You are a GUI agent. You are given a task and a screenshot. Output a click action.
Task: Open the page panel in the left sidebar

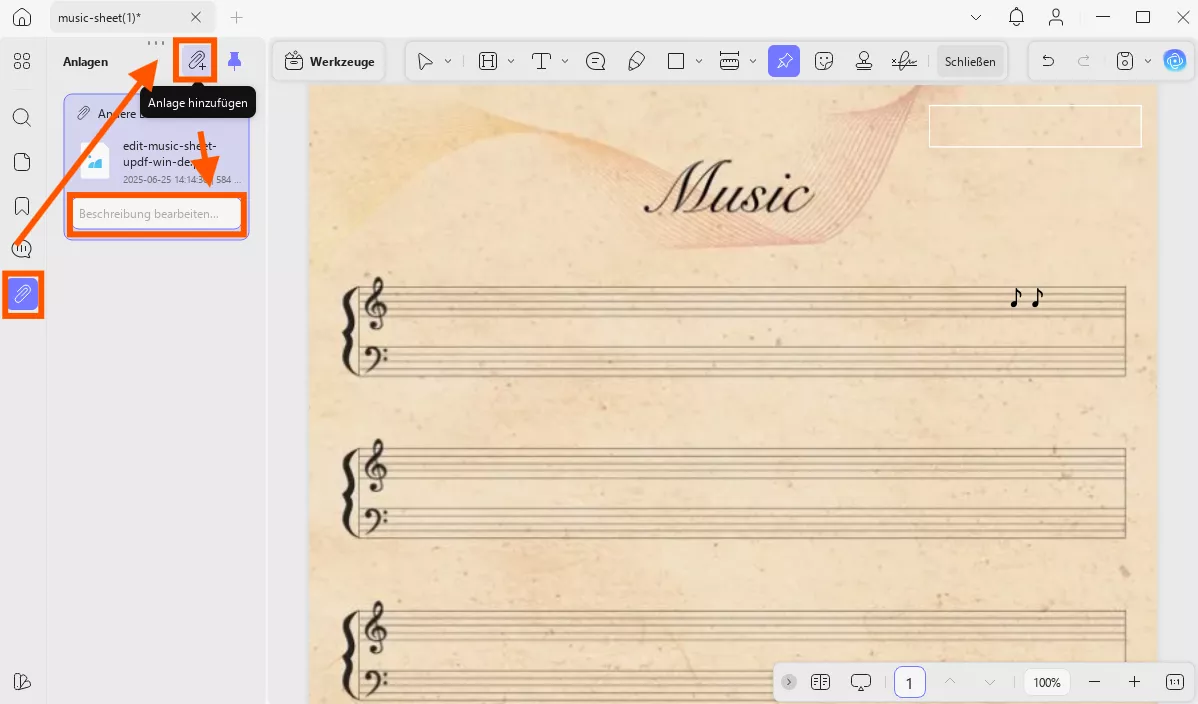click(22, 162)
